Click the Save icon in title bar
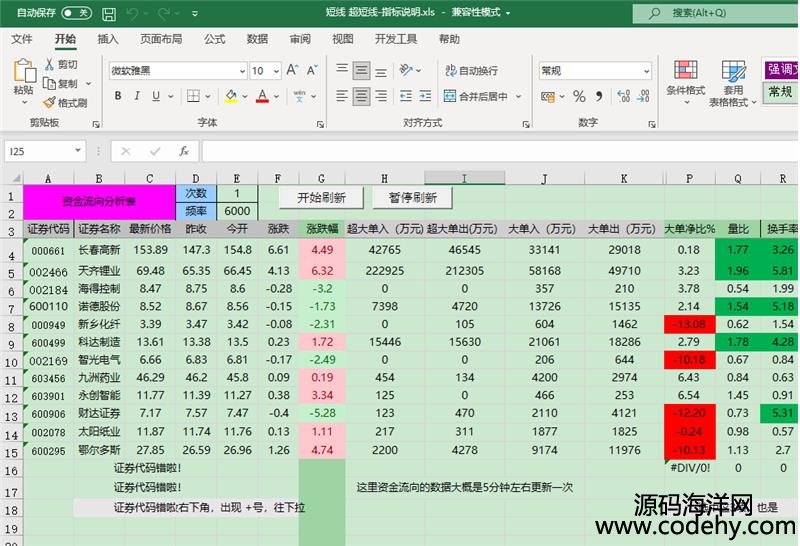The width and height of the screenshot is (800, 546). click(x=107, y=13)
